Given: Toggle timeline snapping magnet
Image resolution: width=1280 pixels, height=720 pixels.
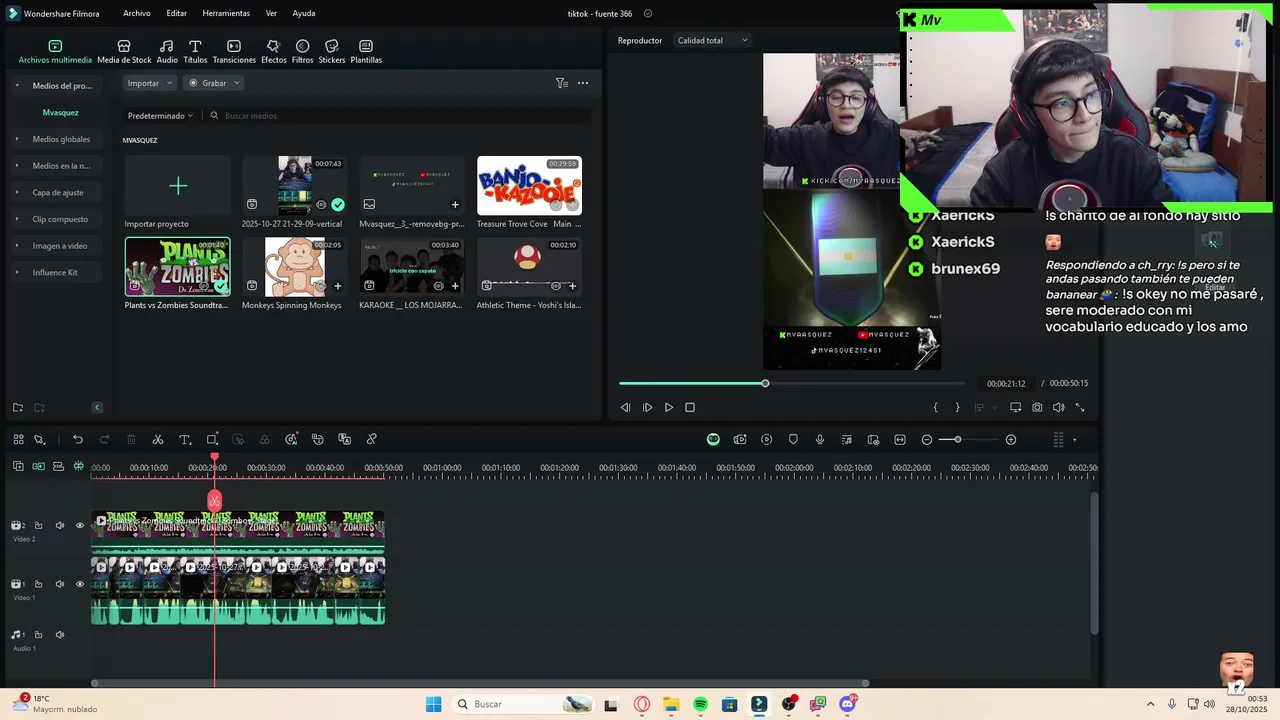Looking at the screenshot, I should point(78,467).
